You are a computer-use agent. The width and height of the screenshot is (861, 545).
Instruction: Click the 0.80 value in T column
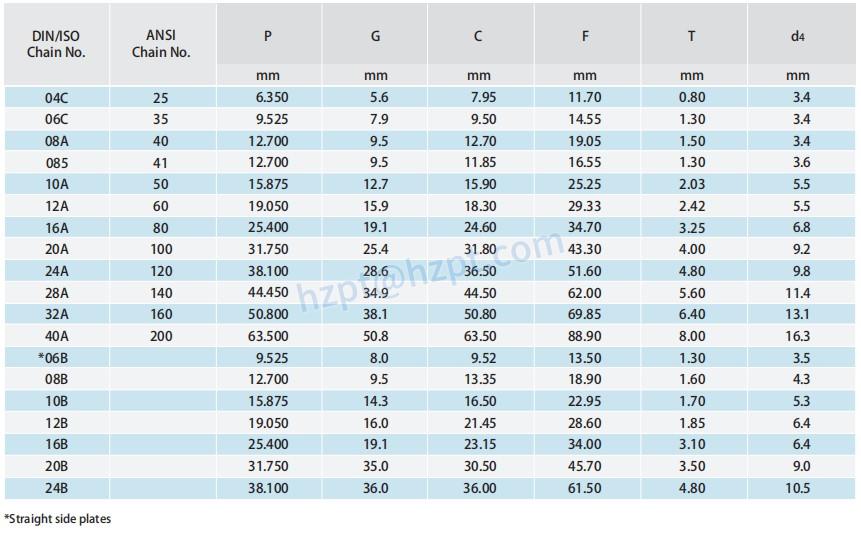(x=691, y=97)
